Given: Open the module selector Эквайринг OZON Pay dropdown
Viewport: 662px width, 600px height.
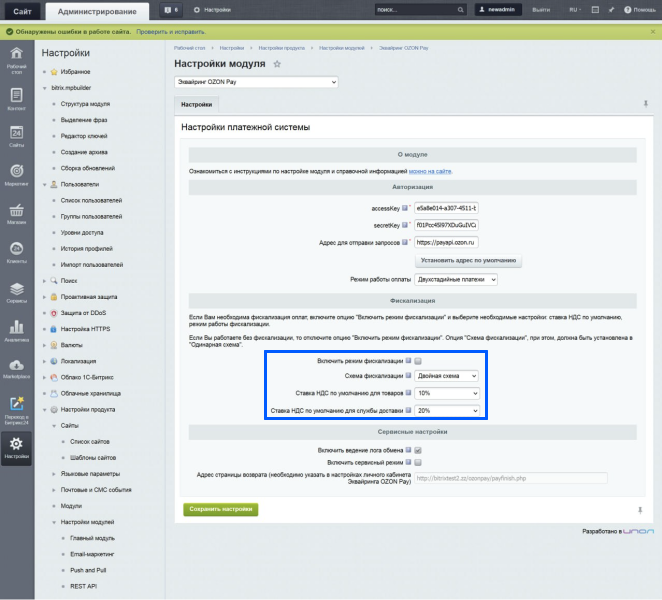Looking at the screenshot, I should (x=256, y=82).
